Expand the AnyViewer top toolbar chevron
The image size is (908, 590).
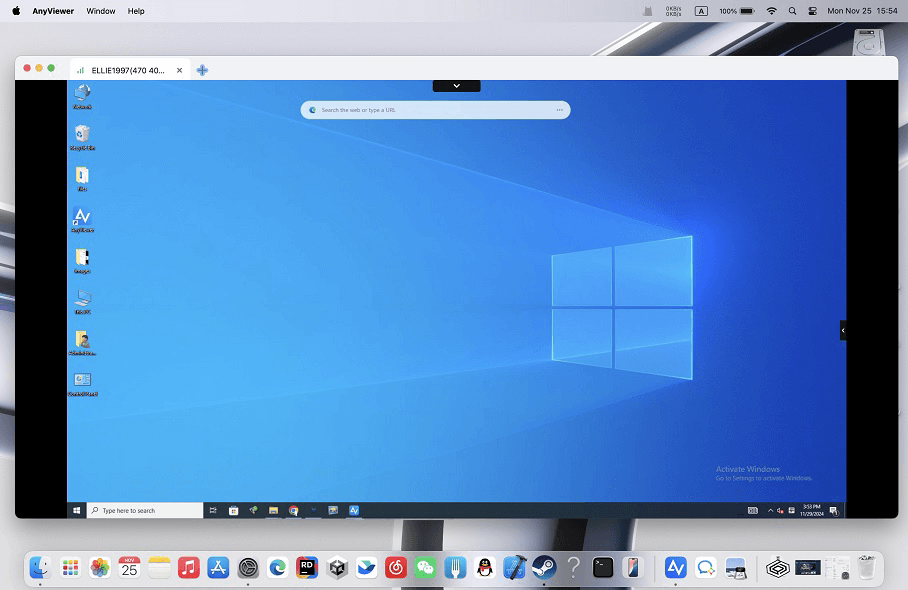[x=456, y=86]
